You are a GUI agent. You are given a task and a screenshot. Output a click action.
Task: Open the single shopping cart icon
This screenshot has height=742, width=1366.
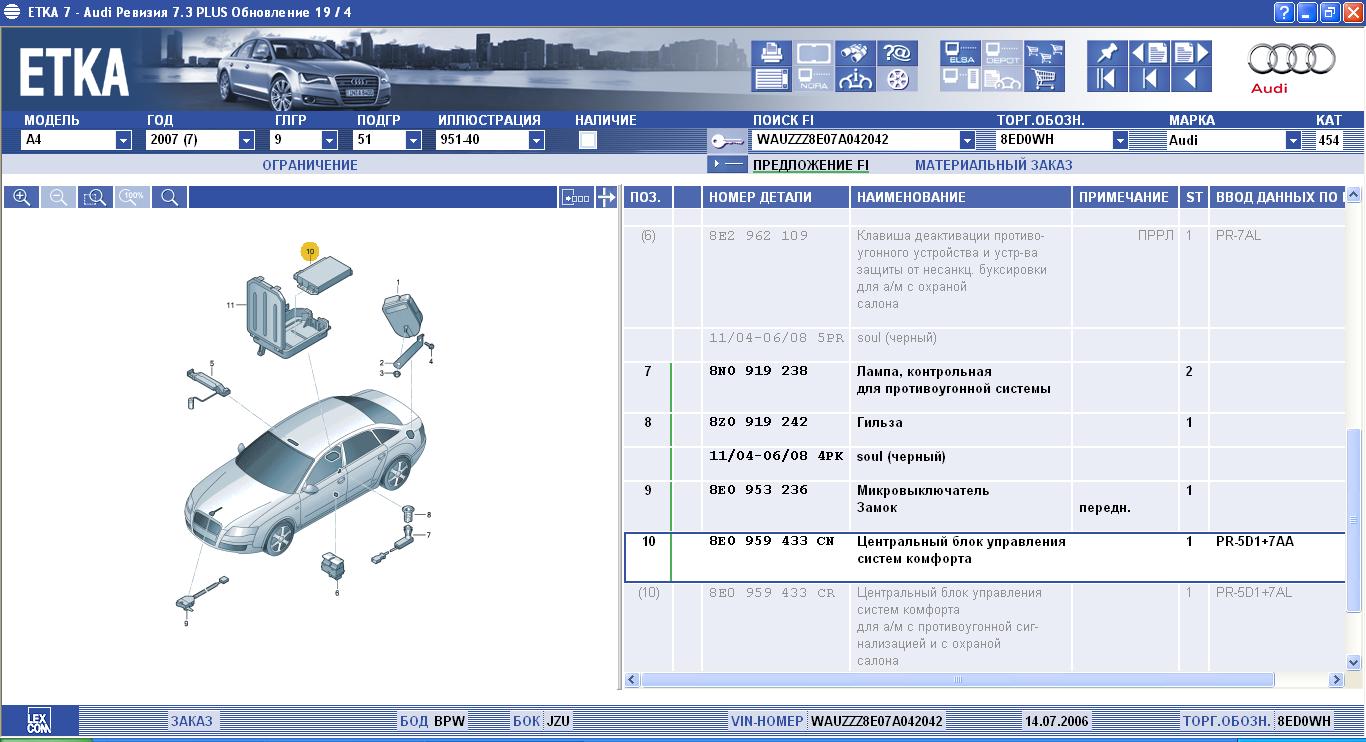pyautogui.click(x=1044, y=79)
